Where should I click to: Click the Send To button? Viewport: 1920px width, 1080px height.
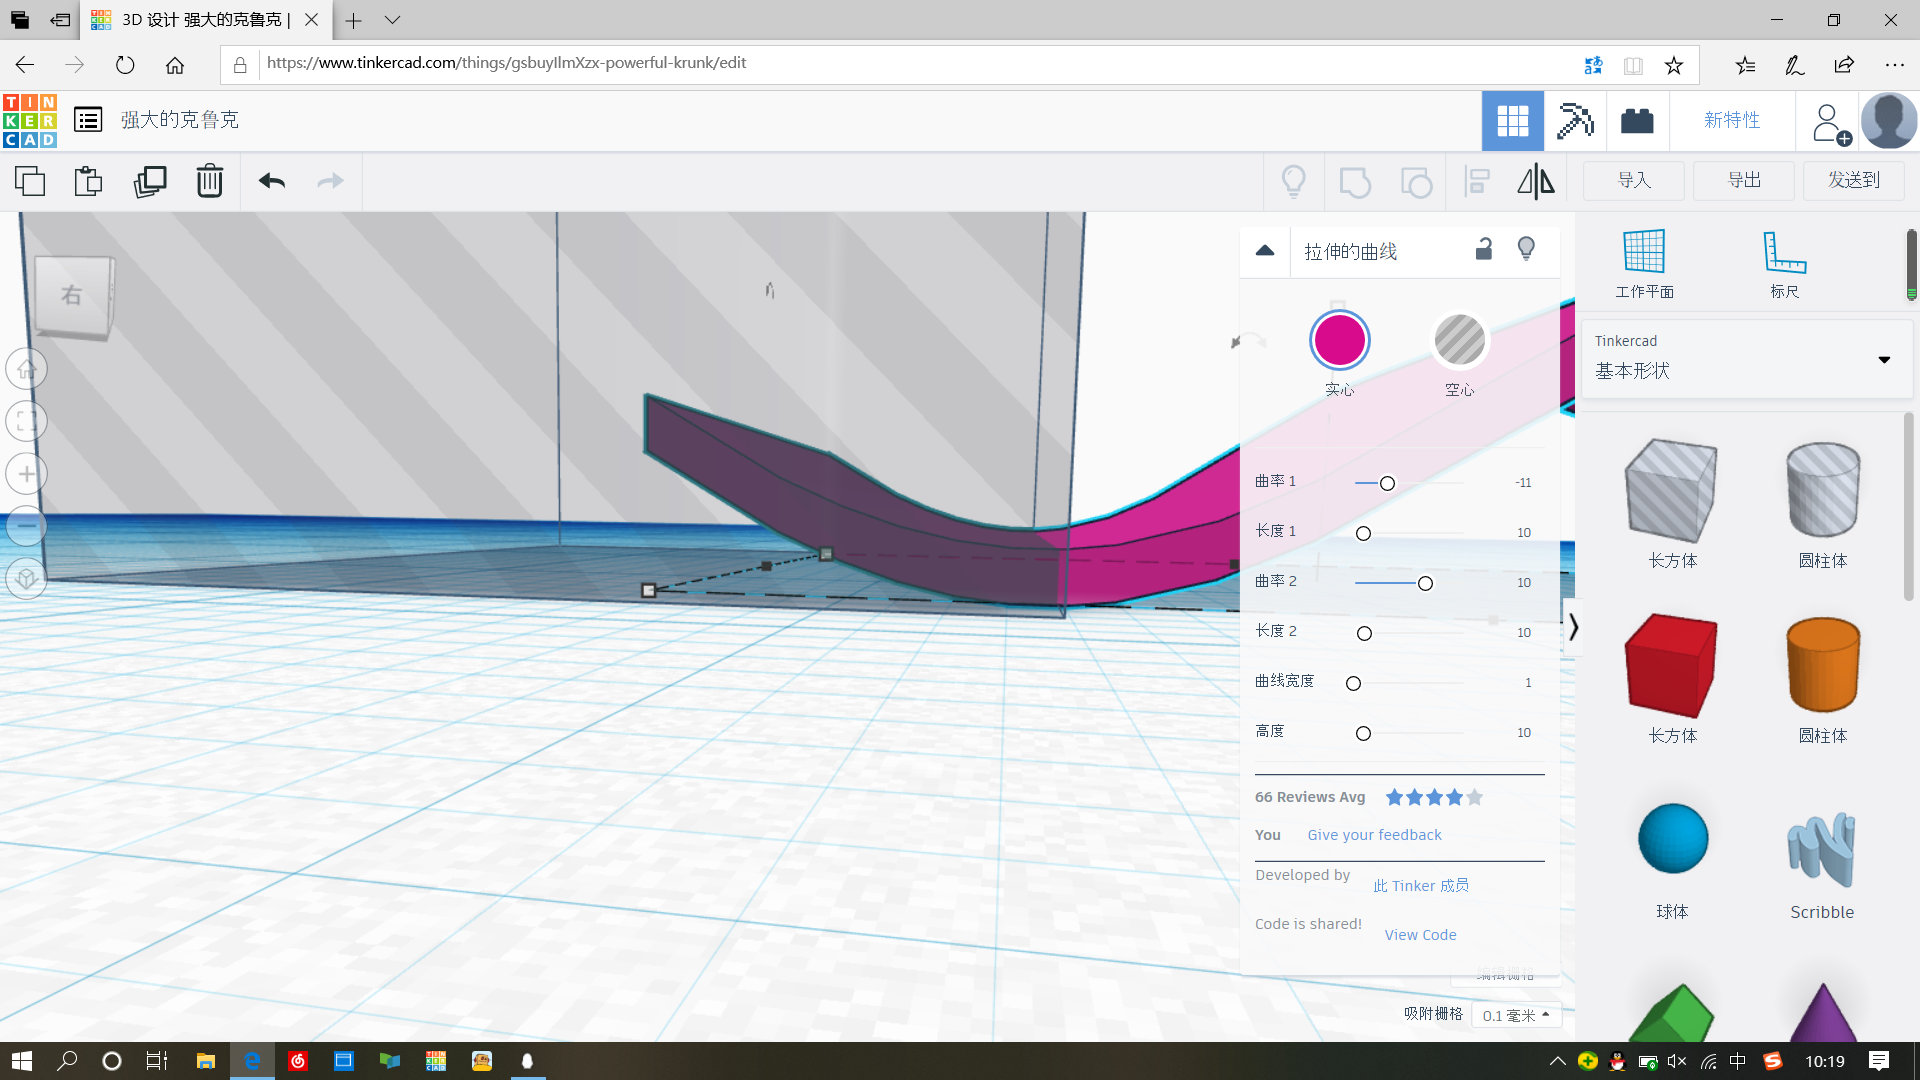coord(1854,180)
